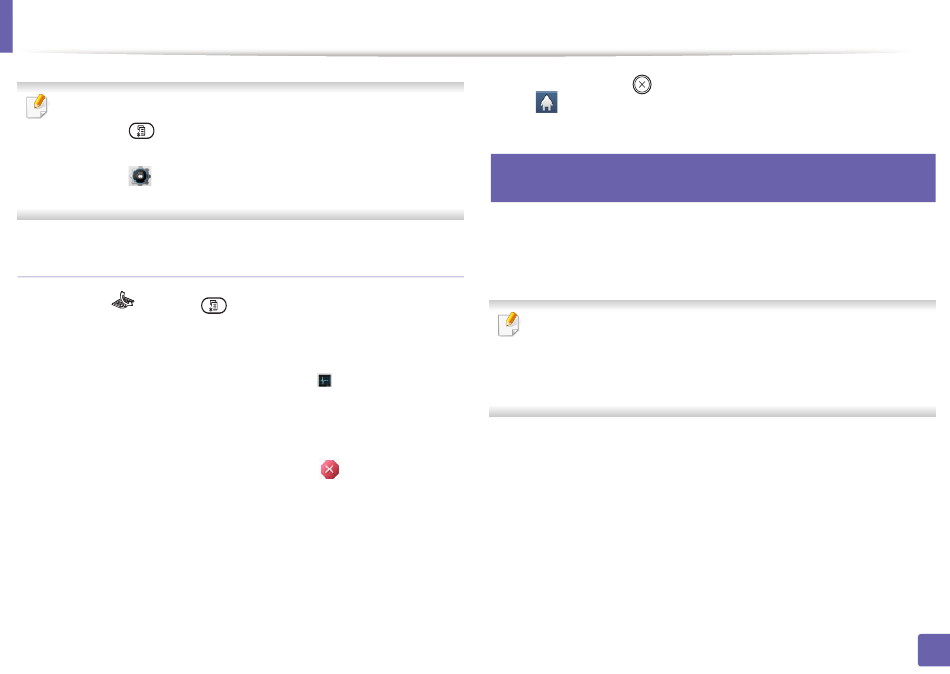This screenshot has height=674, width=950.
Task: Click the fax phone-keypad icon
Action: point(123,300)
